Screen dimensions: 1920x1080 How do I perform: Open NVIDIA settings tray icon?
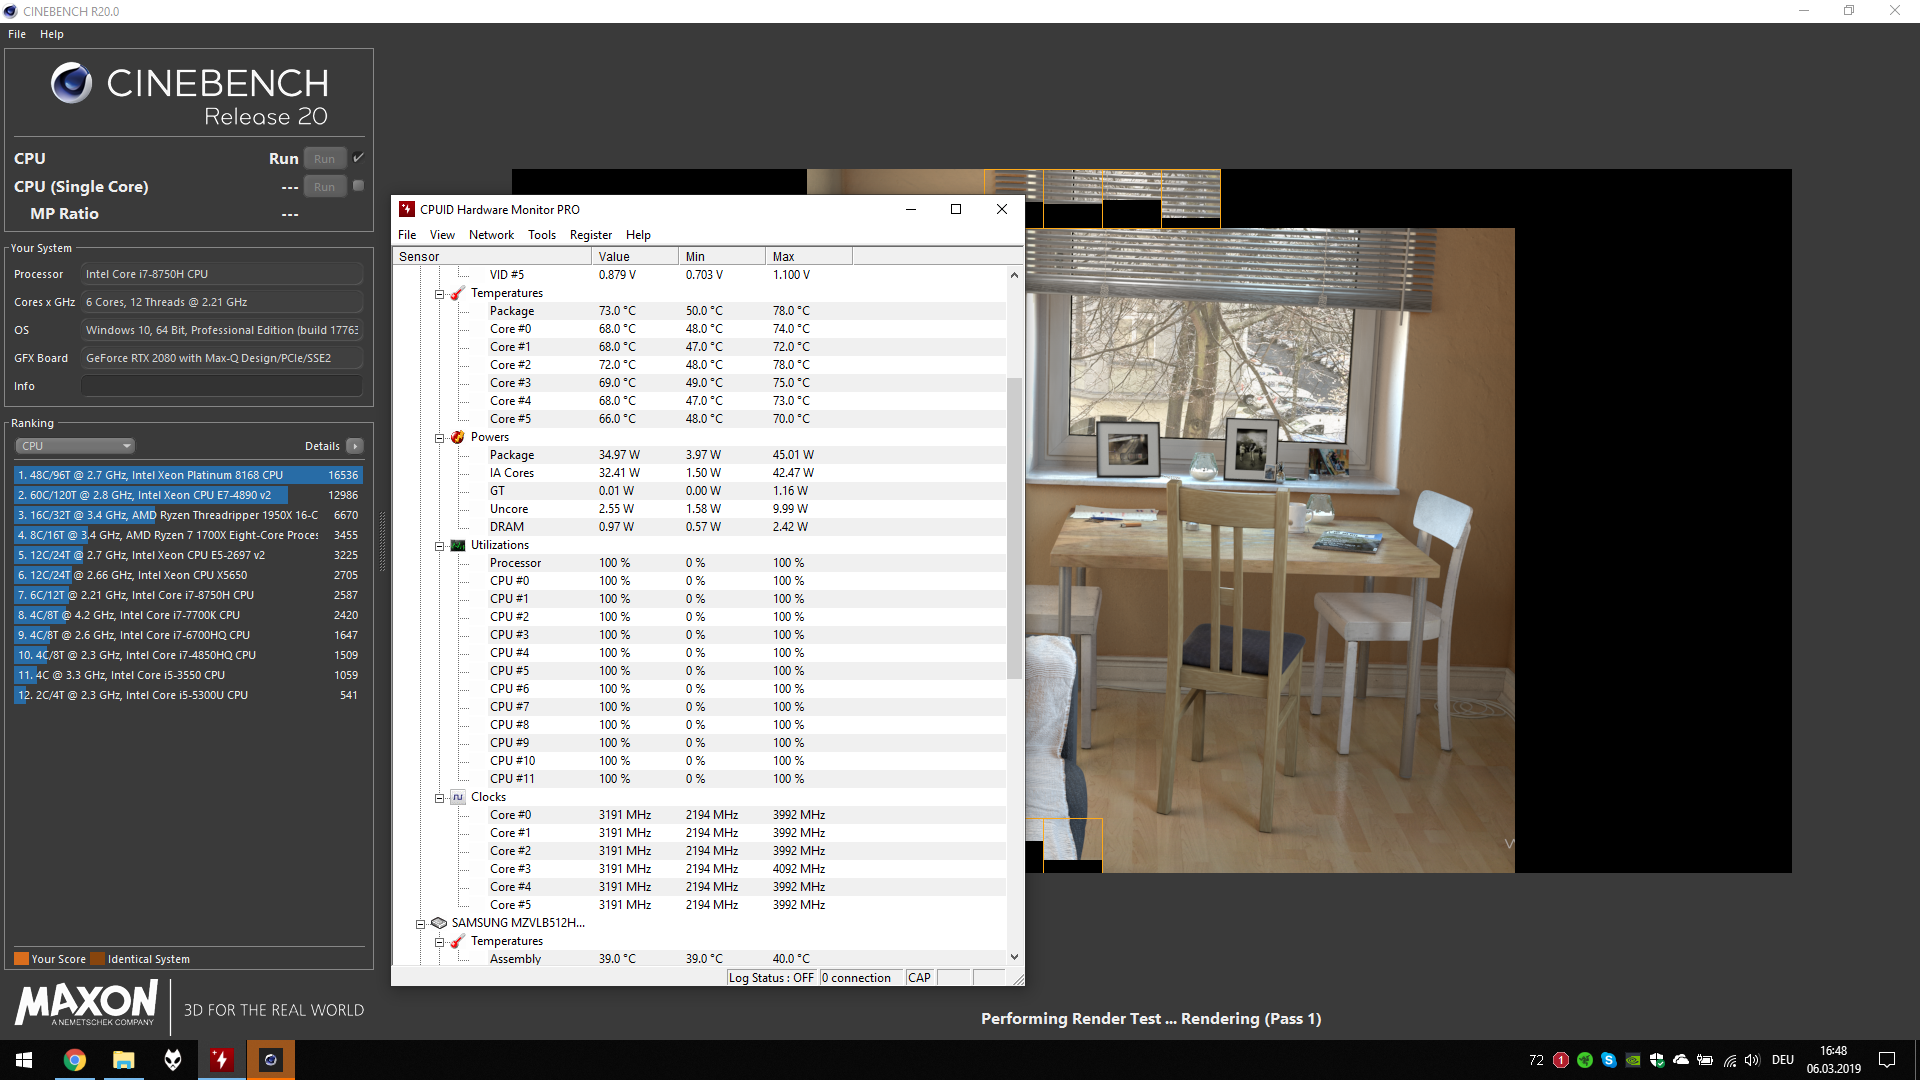(x=1633, y=1060)
